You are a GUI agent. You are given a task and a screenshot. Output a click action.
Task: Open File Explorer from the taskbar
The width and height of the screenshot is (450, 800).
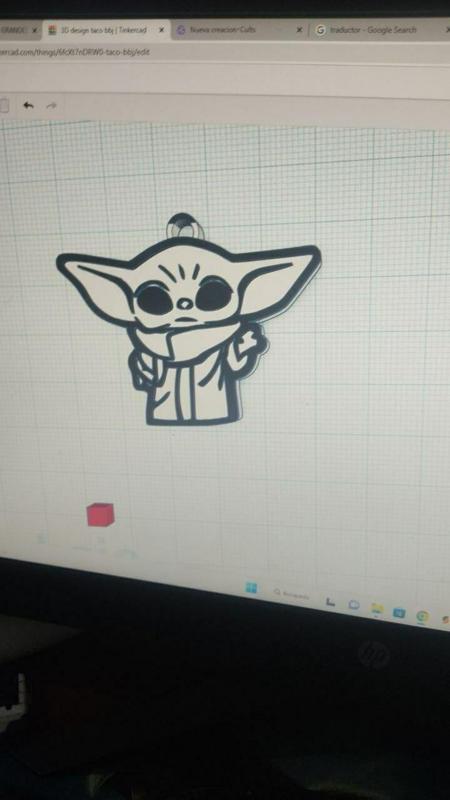tap(377, 609)
